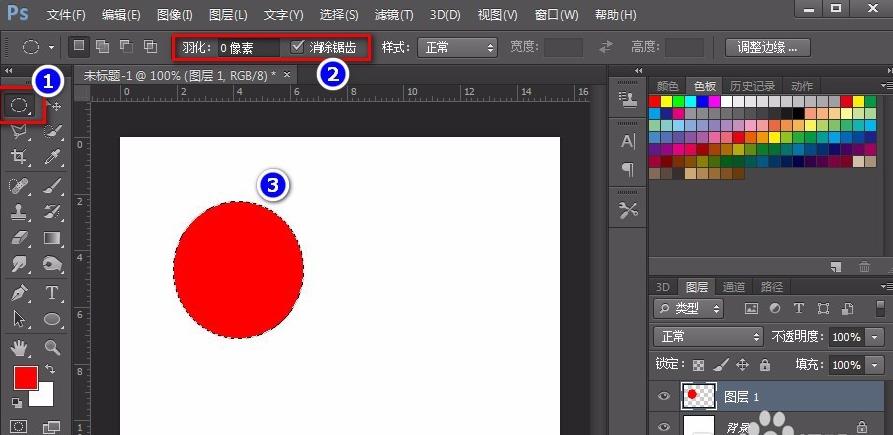The width and height of the screenshot is (893, 435).
Task: Expand the toolbox double-arrow
Action: click(x=9, y=71)
